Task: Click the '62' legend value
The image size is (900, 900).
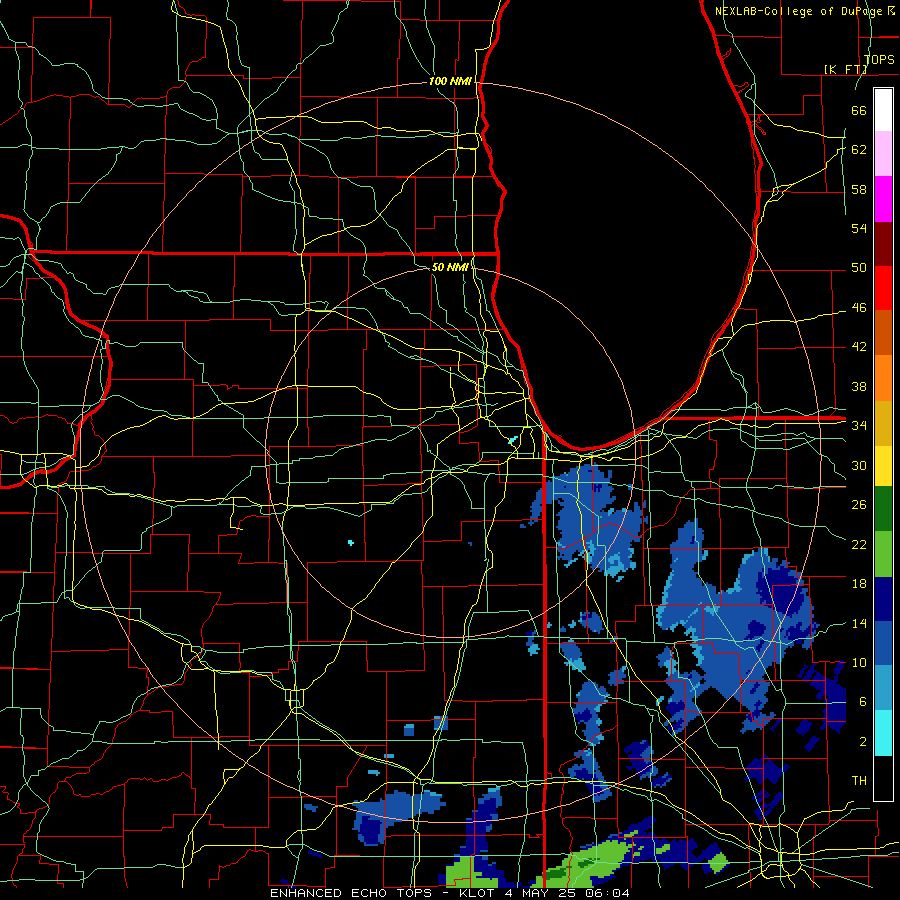Action: click(x=859, y=150)
